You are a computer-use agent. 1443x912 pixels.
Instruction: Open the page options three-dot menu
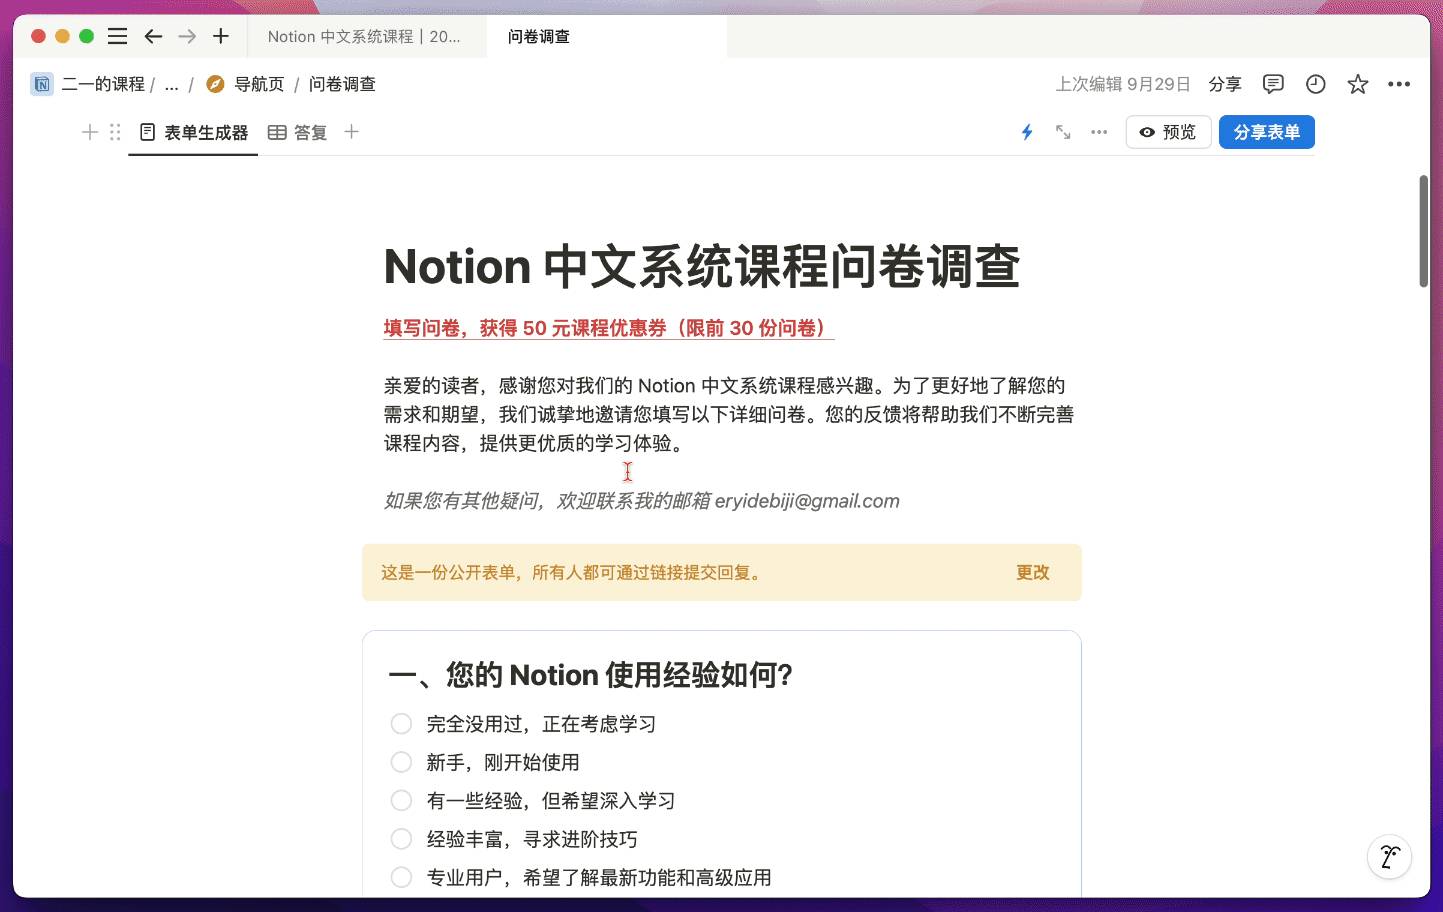1399,84
